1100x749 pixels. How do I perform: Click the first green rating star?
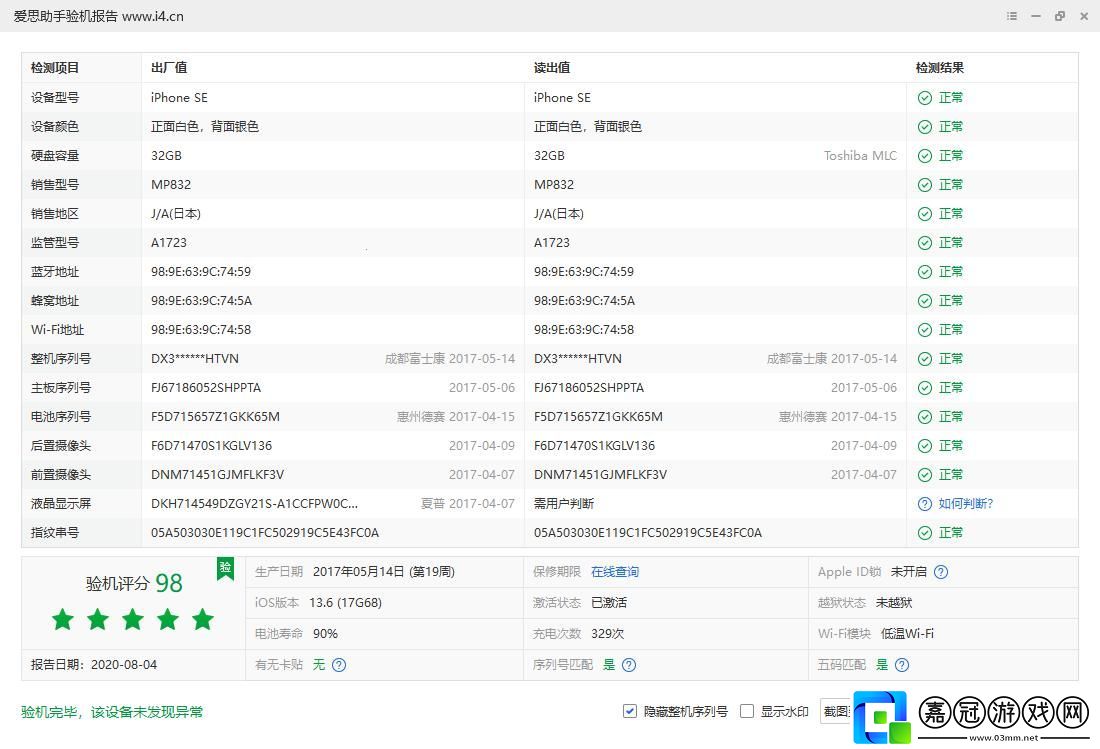63,619
